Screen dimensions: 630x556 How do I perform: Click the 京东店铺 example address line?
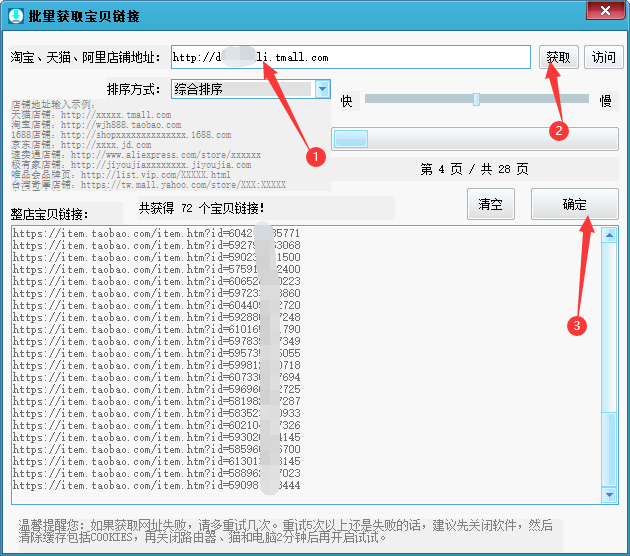click(x=81, y=145)
